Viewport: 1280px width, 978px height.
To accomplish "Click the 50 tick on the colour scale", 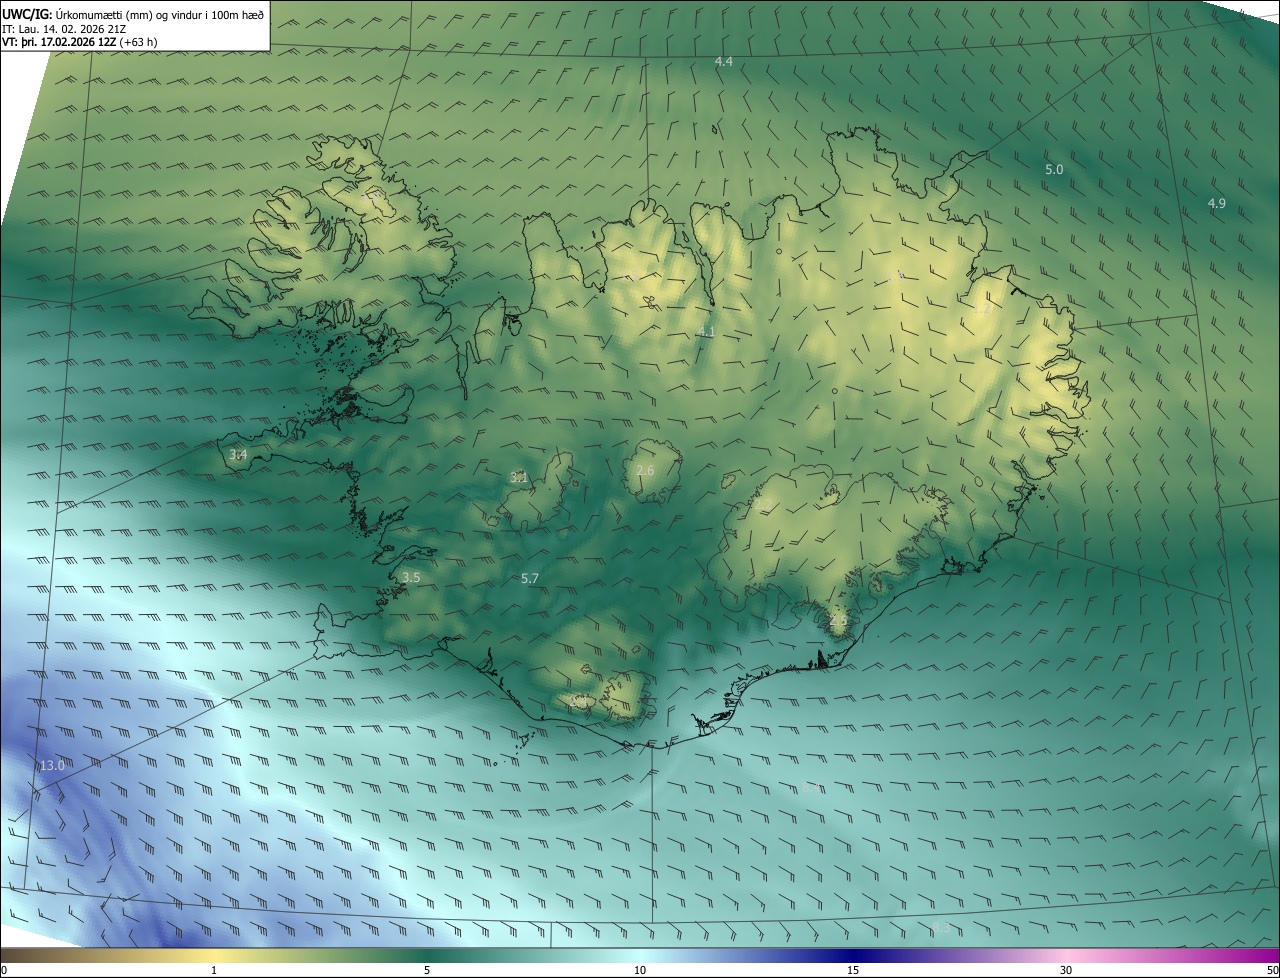I will pos(1272,970).
